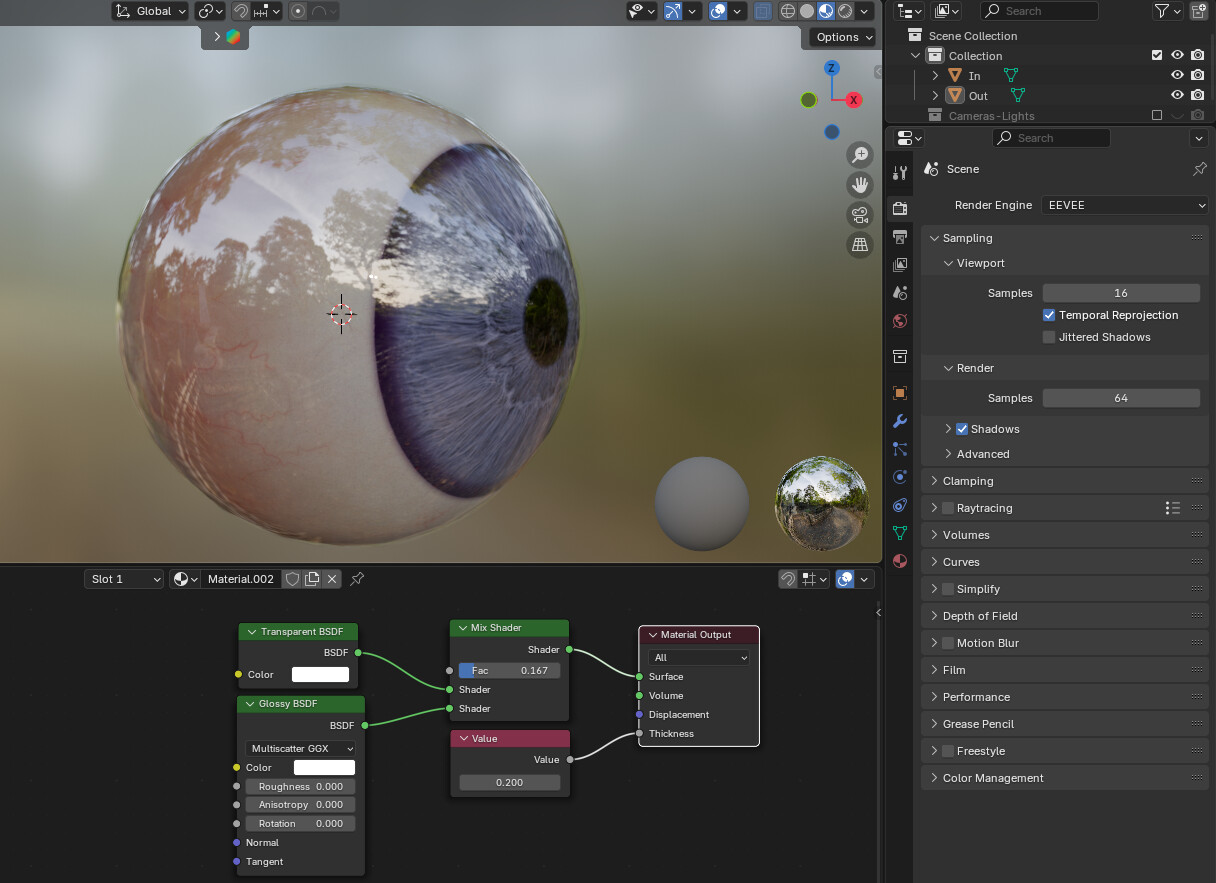The width and height of the screenshot is (1216, 883).
Task: Hide the In object using its eye icon
Action: point(1177,76)
